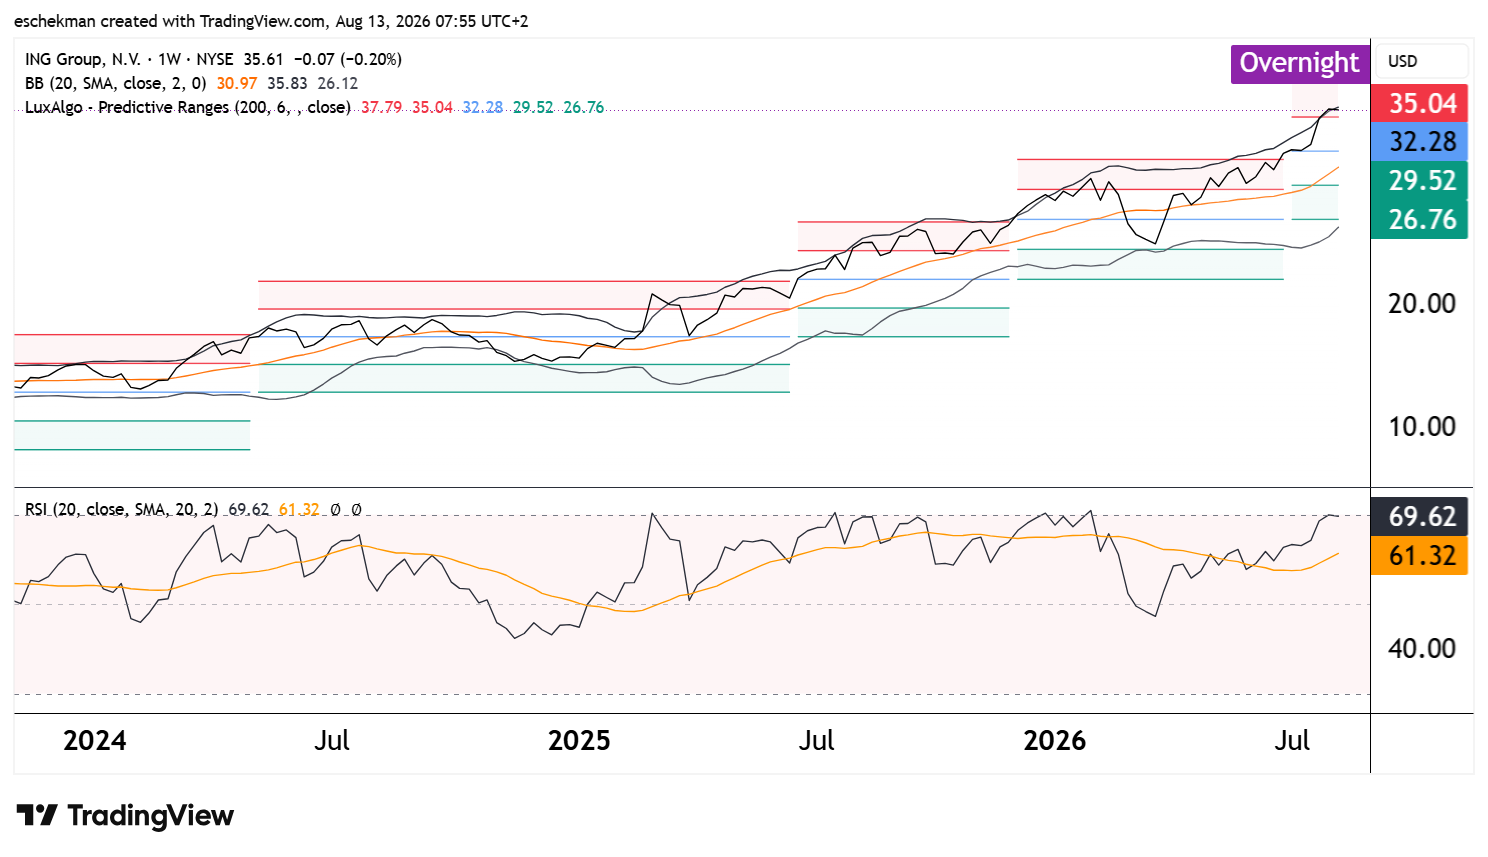
Task: Click the Jul label between 2025 and 2026
Action: (x=816, y=741)
